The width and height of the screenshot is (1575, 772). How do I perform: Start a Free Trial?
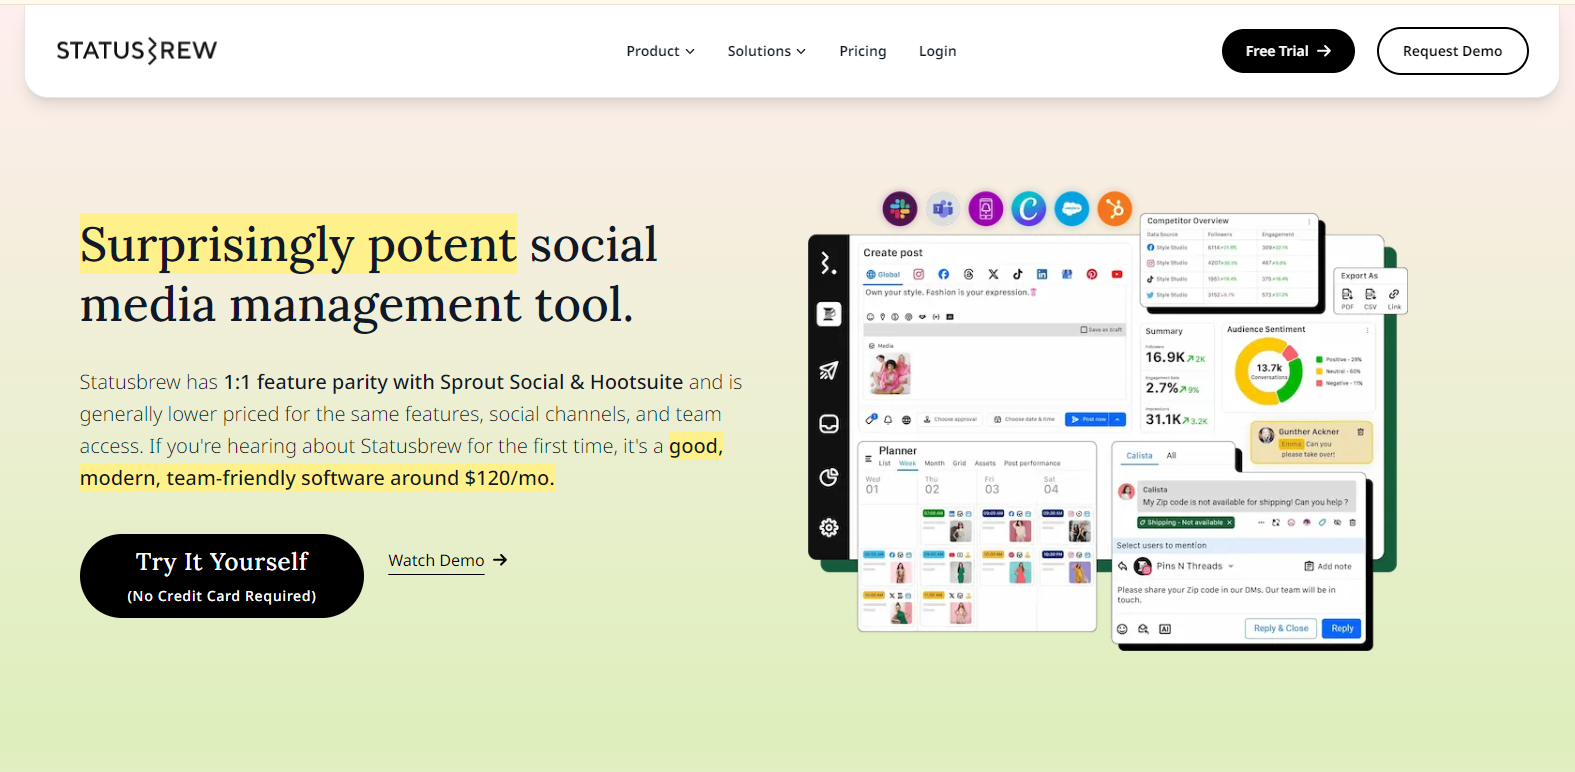[x=1288, y=51]
